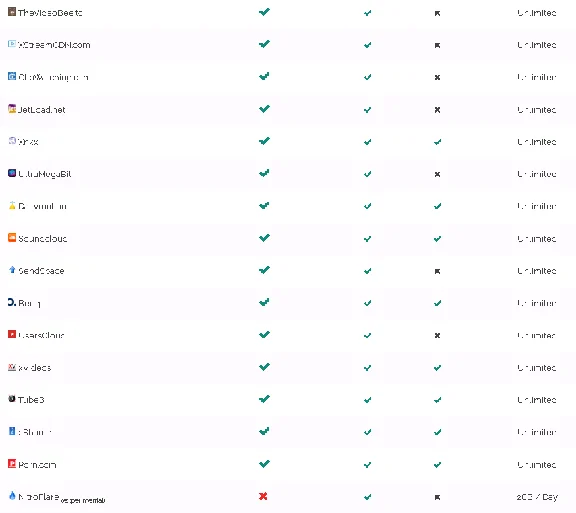This screenshot has height=513, width=576.
Task: Click the Unlimited value in SendSpace row
Action: coord(536,271)
